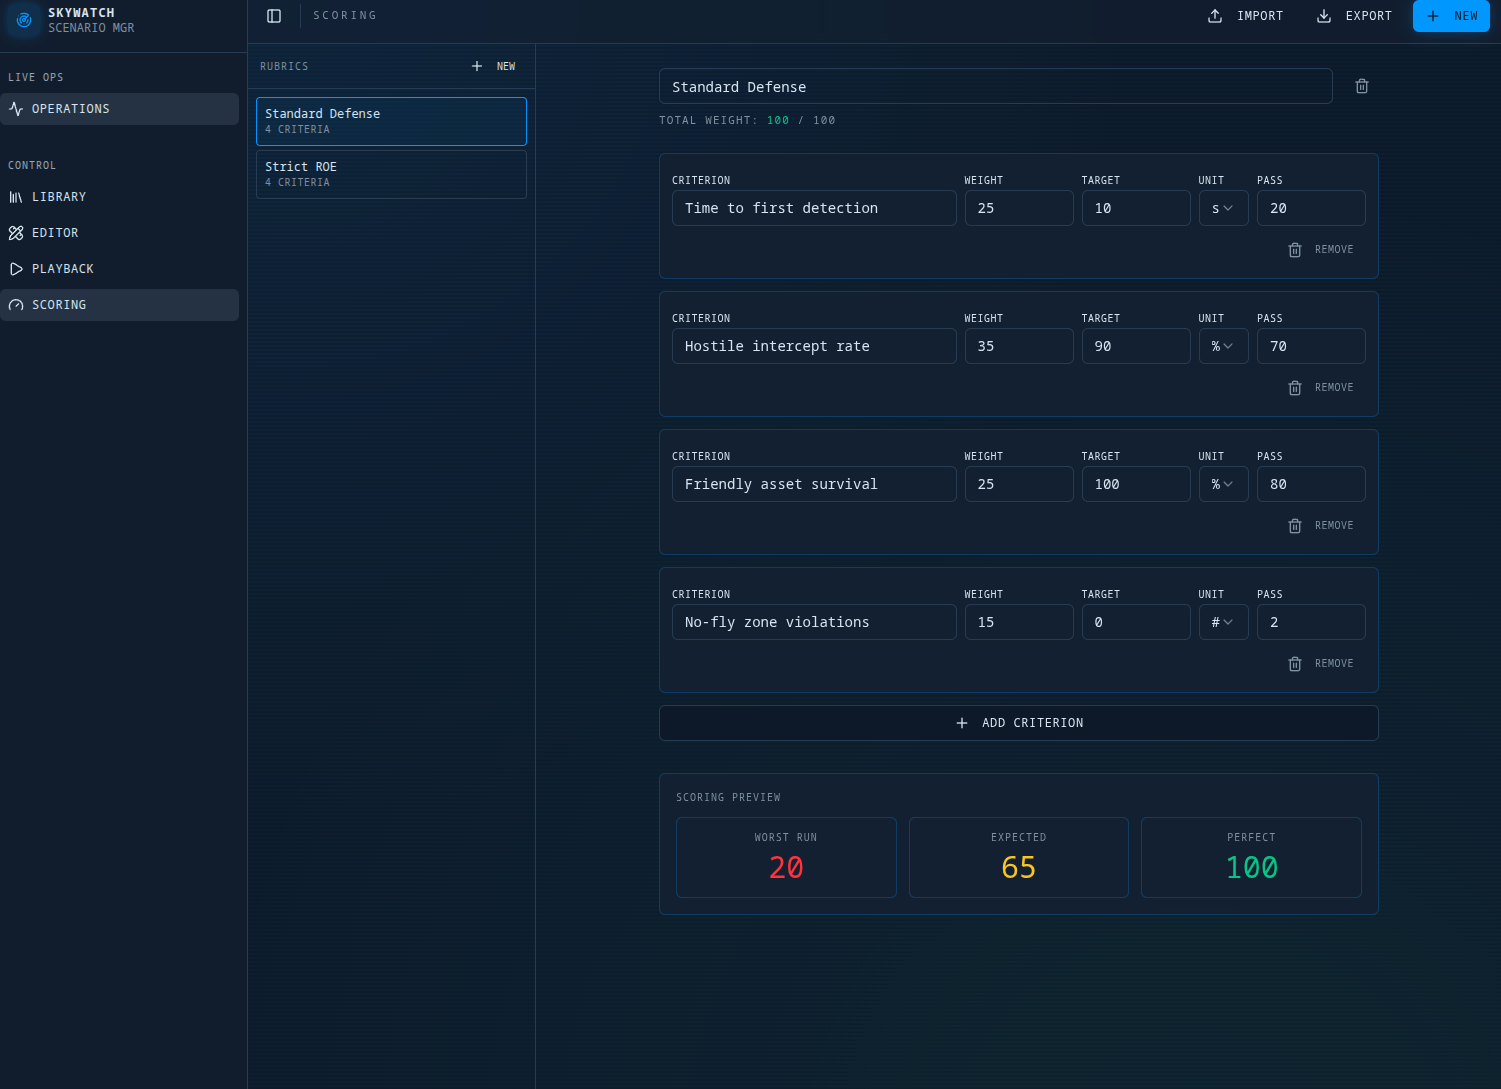This screenshot has width=1501, height=1089.
Task: Edit weight 15 for No-fly zone violations
Action: pos(1019,622)
